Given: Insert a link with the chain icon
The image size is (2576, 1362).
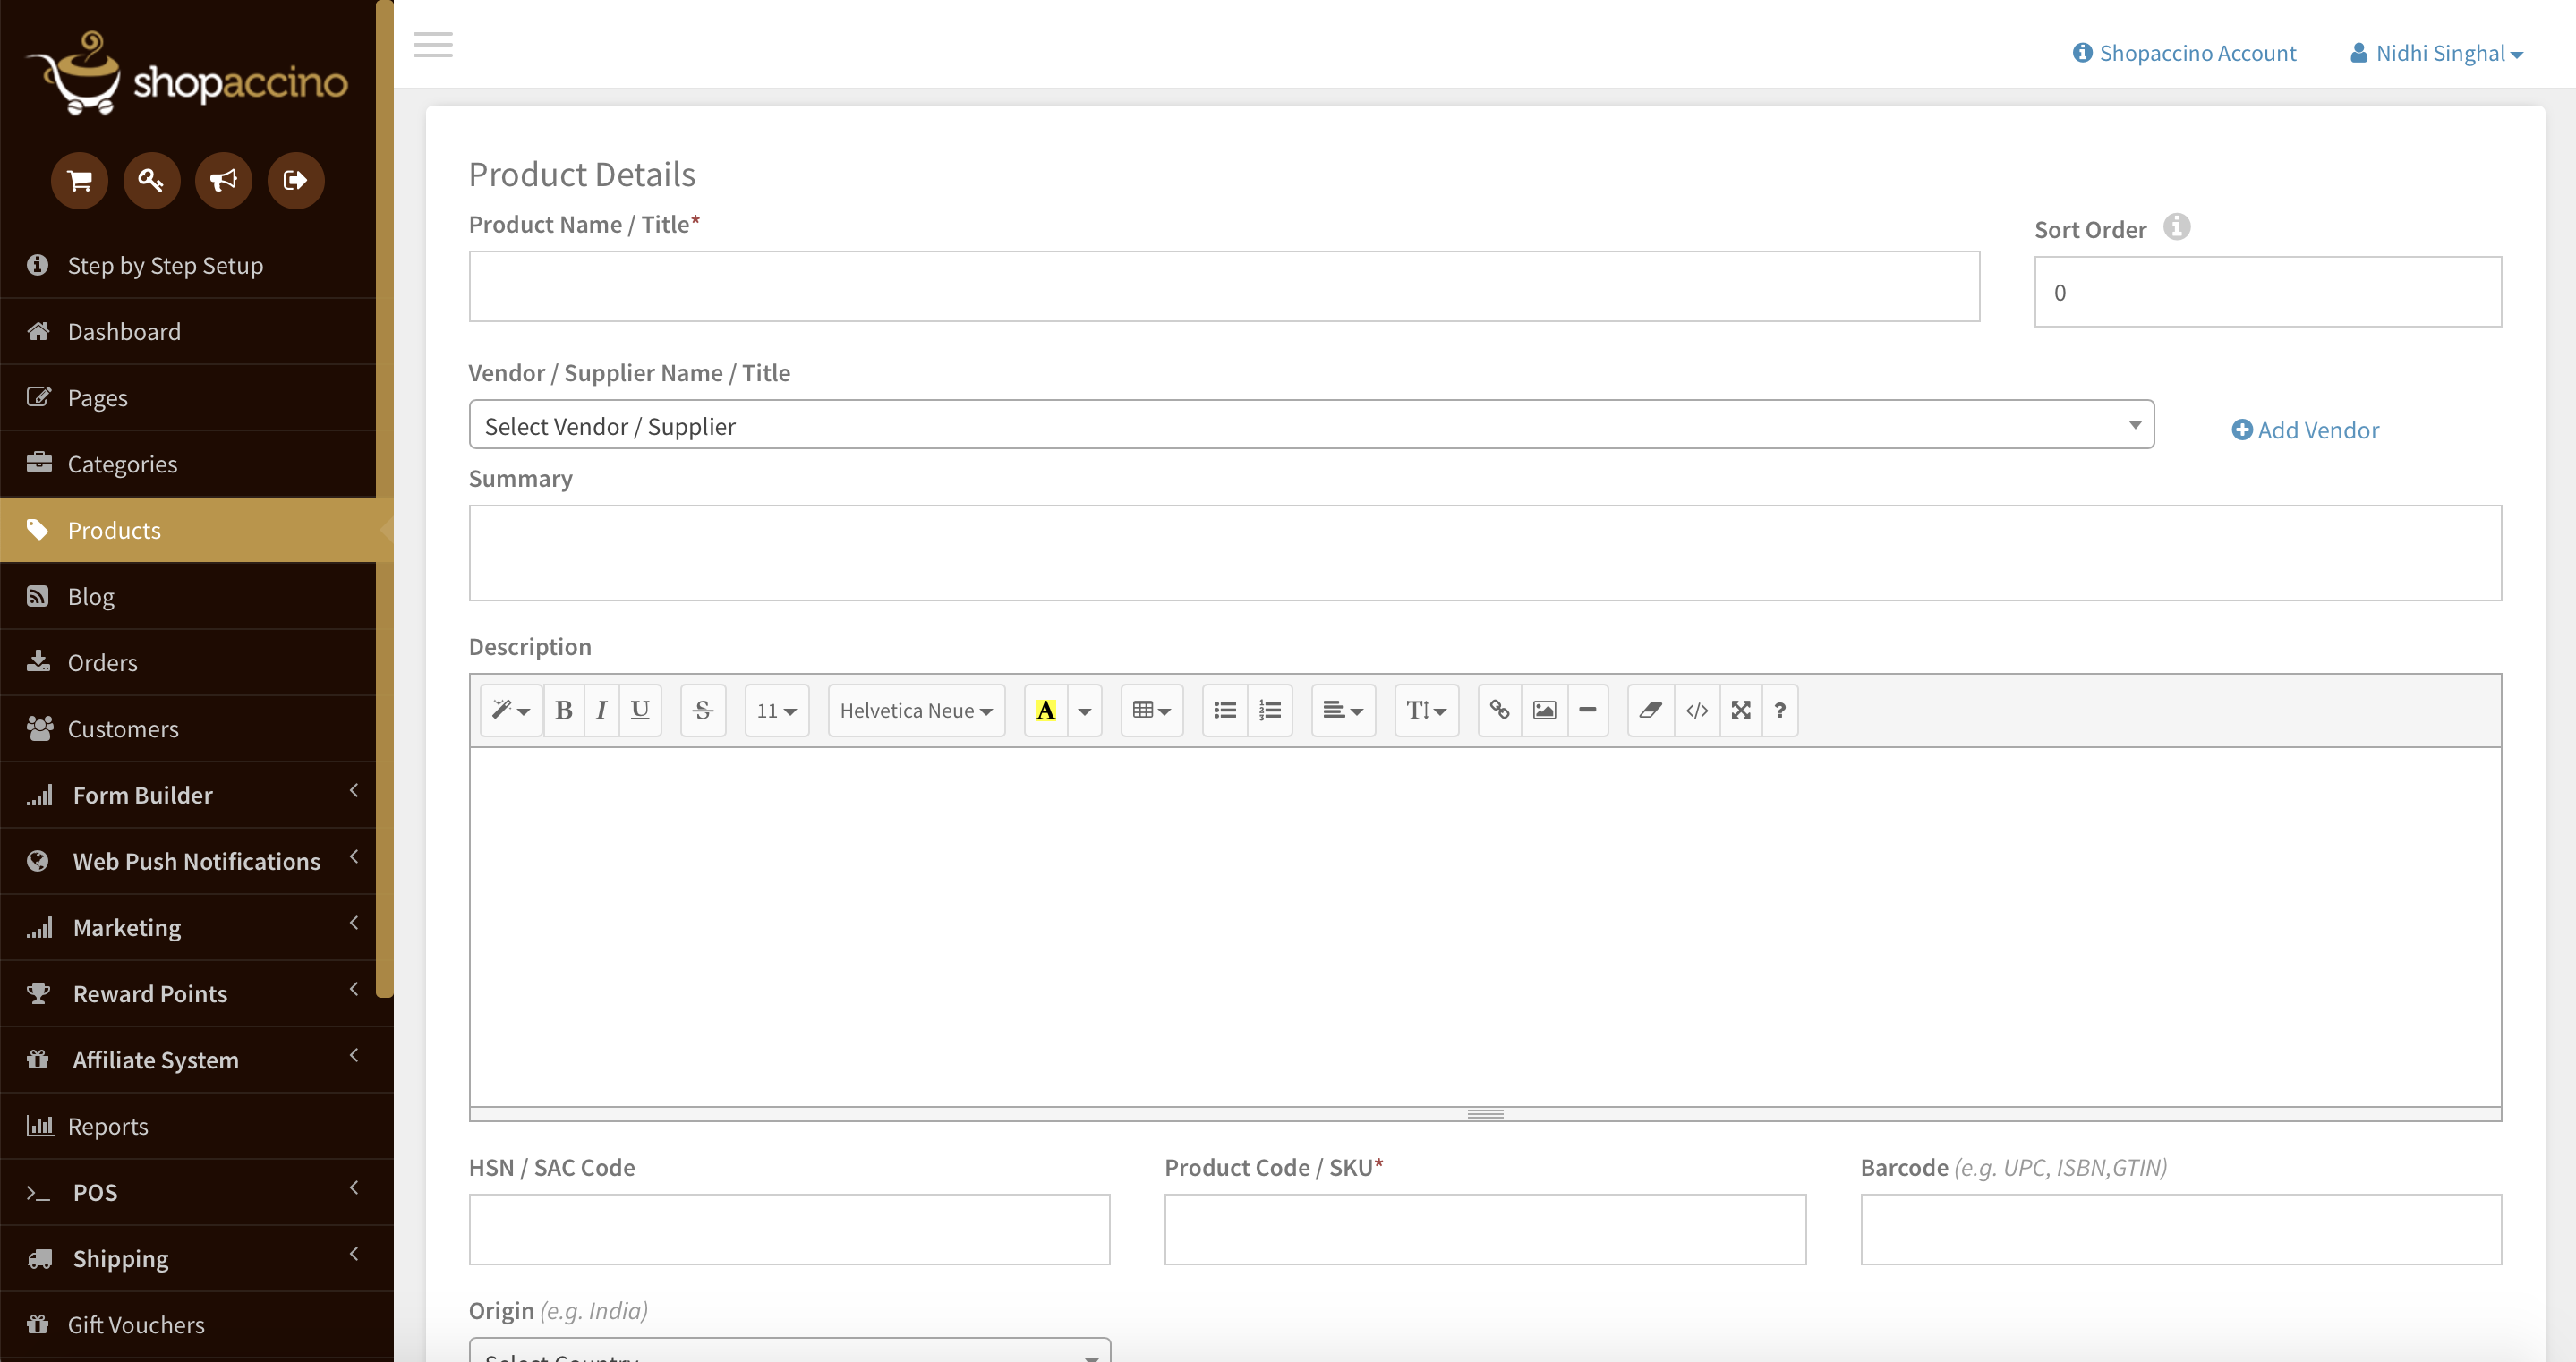Looking at the screenshot, I should [x=1499, y=710].
